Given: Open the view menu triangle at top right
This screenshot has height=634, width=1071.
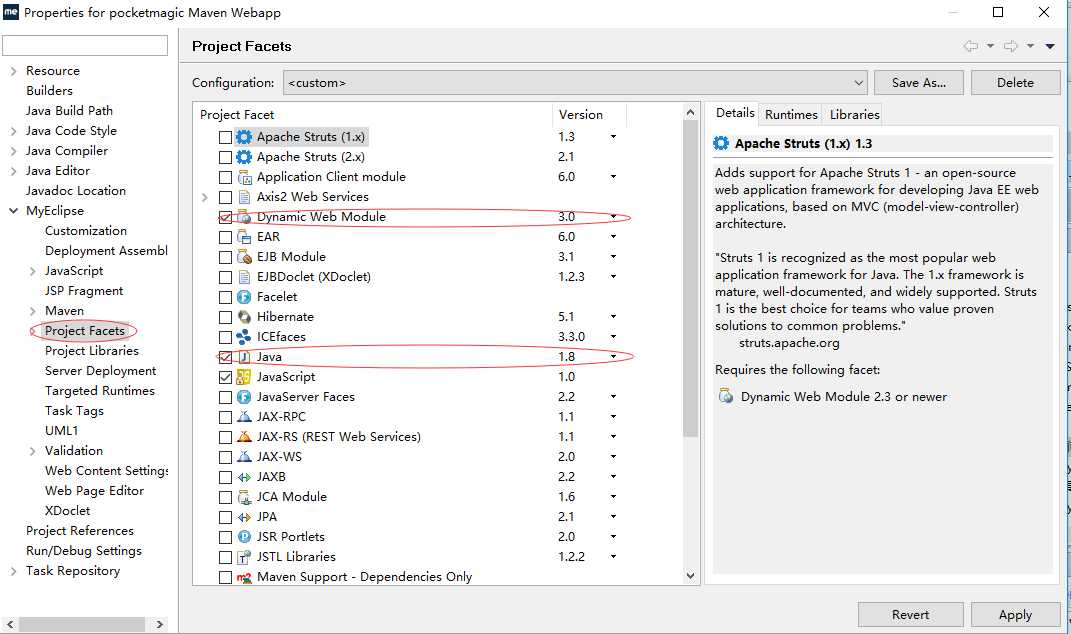Looking at the screenshot, I should click(x=1050, y=46).
